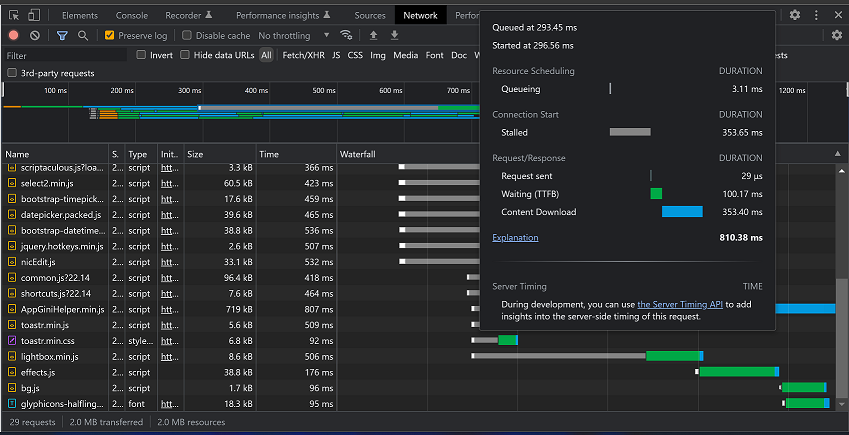Switch to the Sources tab
849x435 pixels.
click(370, 15)
